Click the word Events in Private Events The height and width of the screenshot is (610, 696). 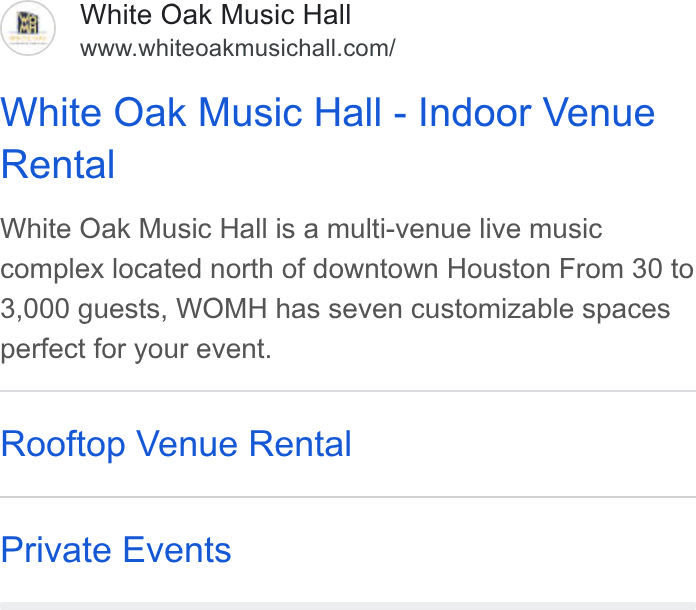point(177,550)
